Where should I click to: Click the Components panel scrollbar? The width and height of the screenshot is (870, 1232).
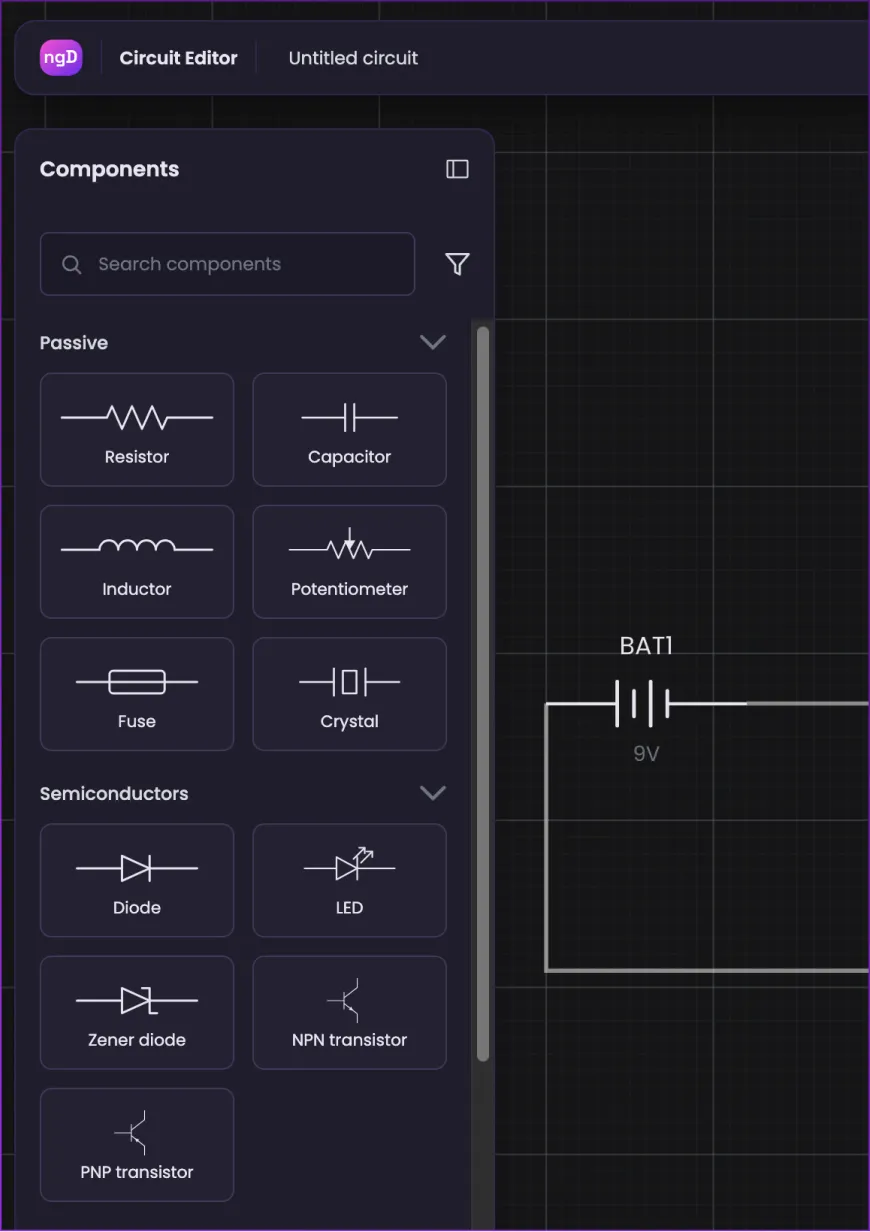pos(483,694)
